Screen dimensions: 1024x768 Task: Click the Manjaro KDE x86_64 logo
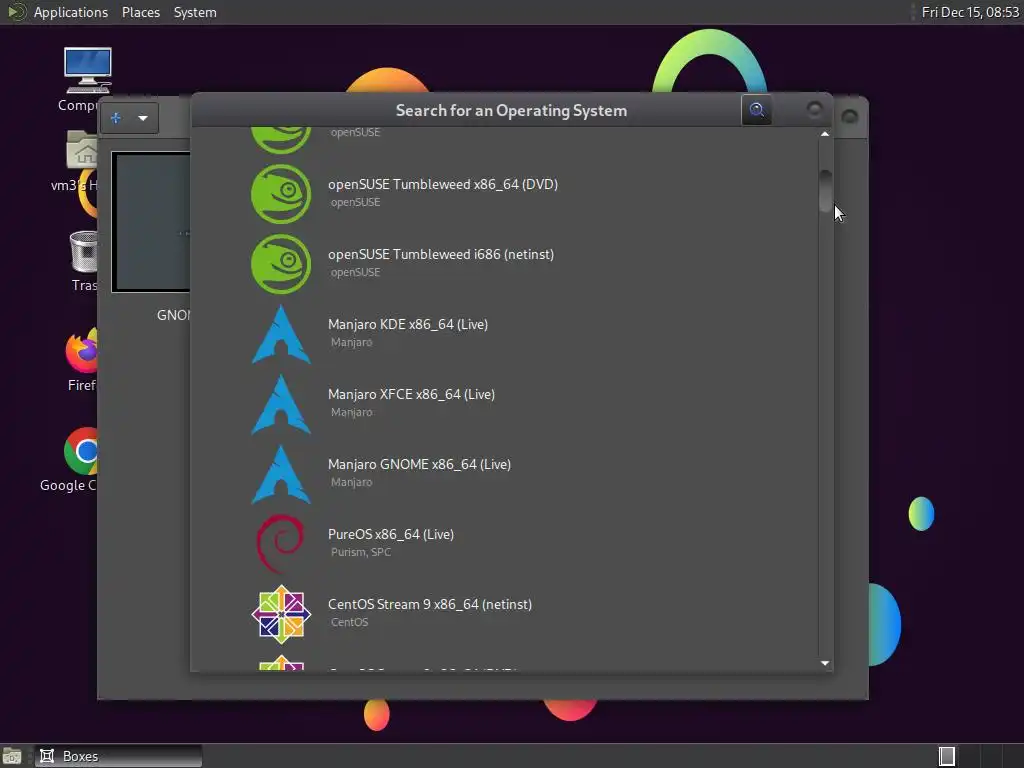coord(281,334)
